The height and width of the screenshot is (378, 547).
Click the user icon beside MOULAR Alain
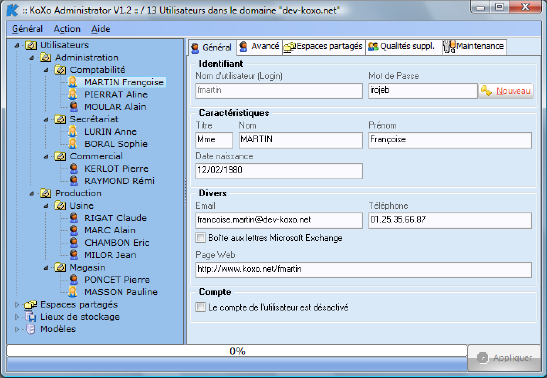point(74,107)
